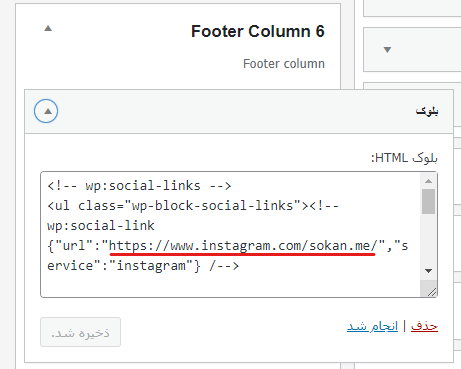Click the textarea scrollbar up arrow
Screen dimensions: 461x369
(428, 181)
